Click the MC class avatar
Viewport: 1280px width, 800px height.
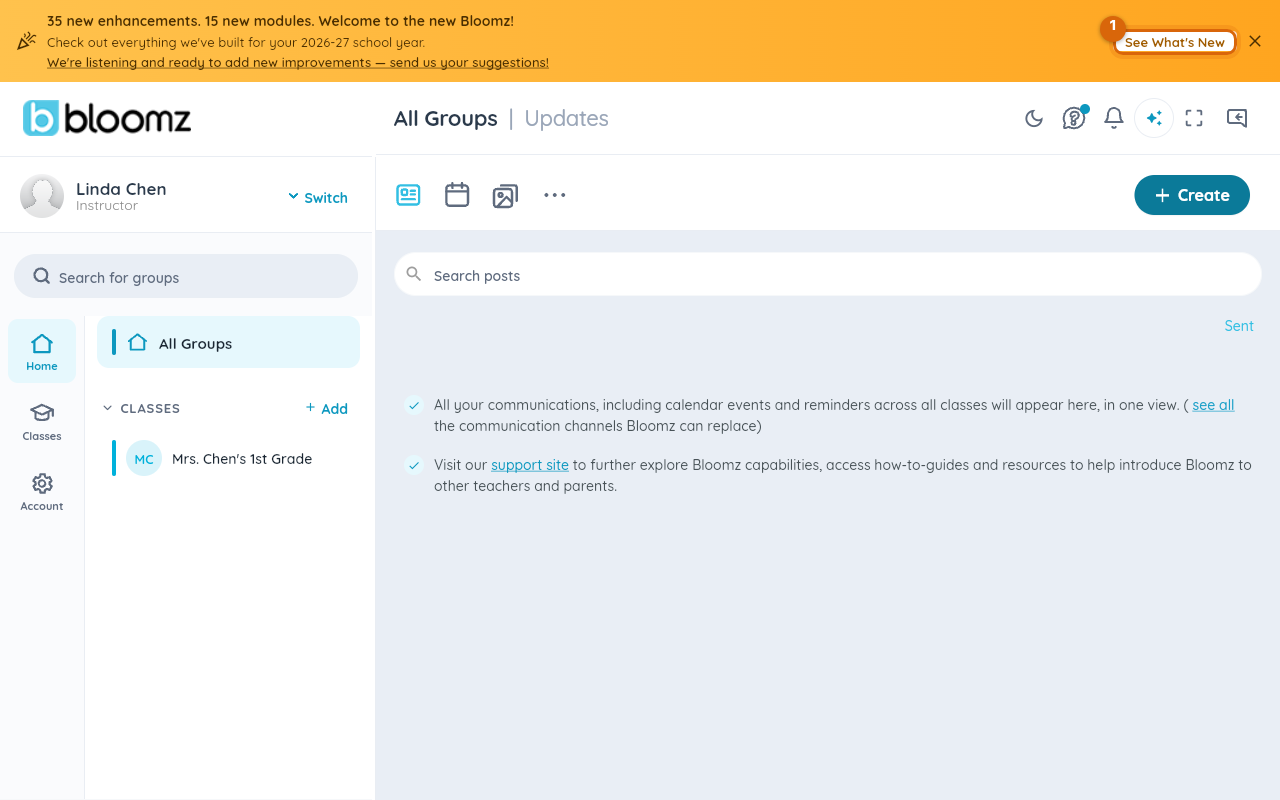(x=144, y=458)
